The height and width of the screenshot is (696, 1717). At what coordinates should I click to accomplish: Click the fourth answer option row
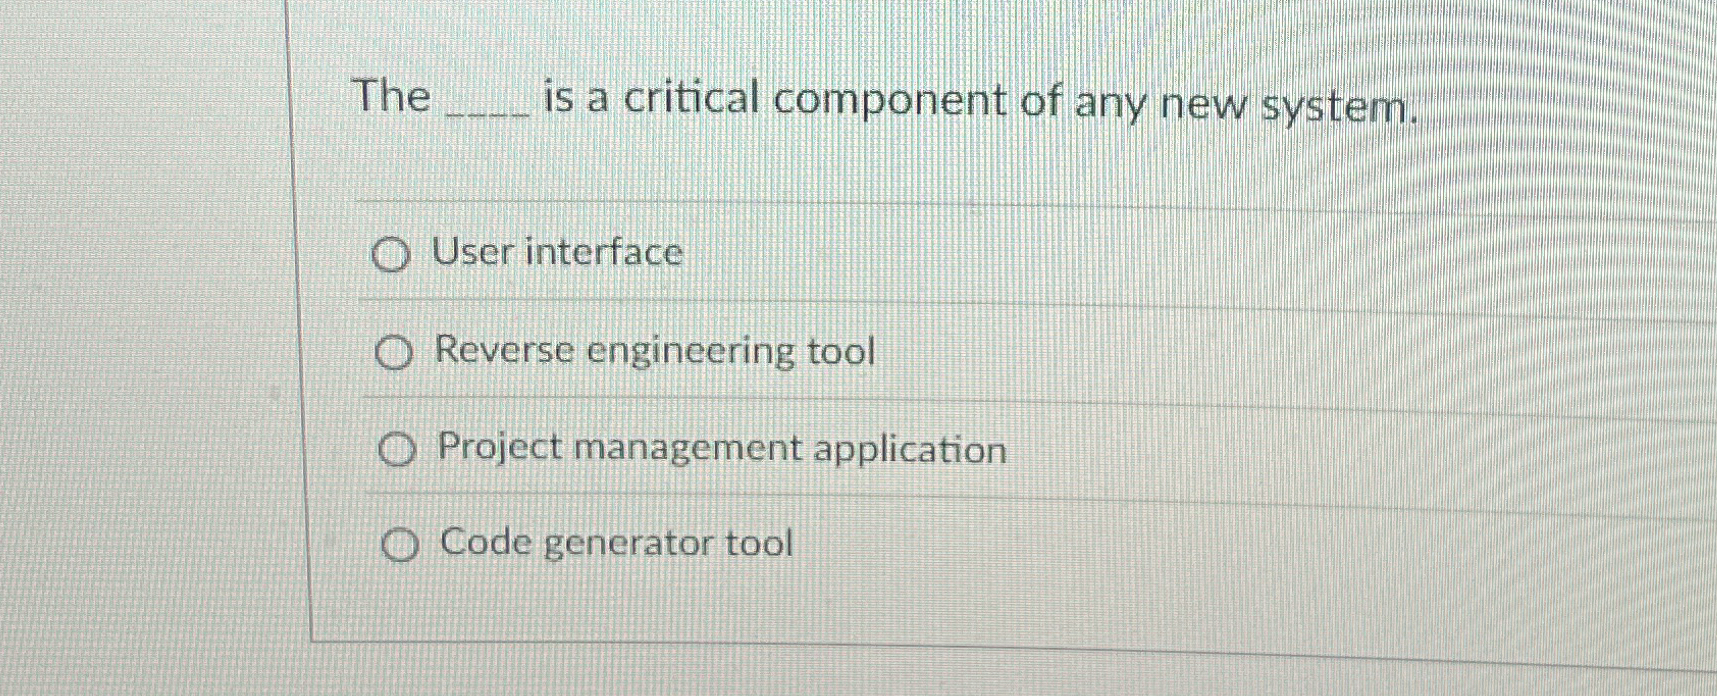(x=700, y=545)
